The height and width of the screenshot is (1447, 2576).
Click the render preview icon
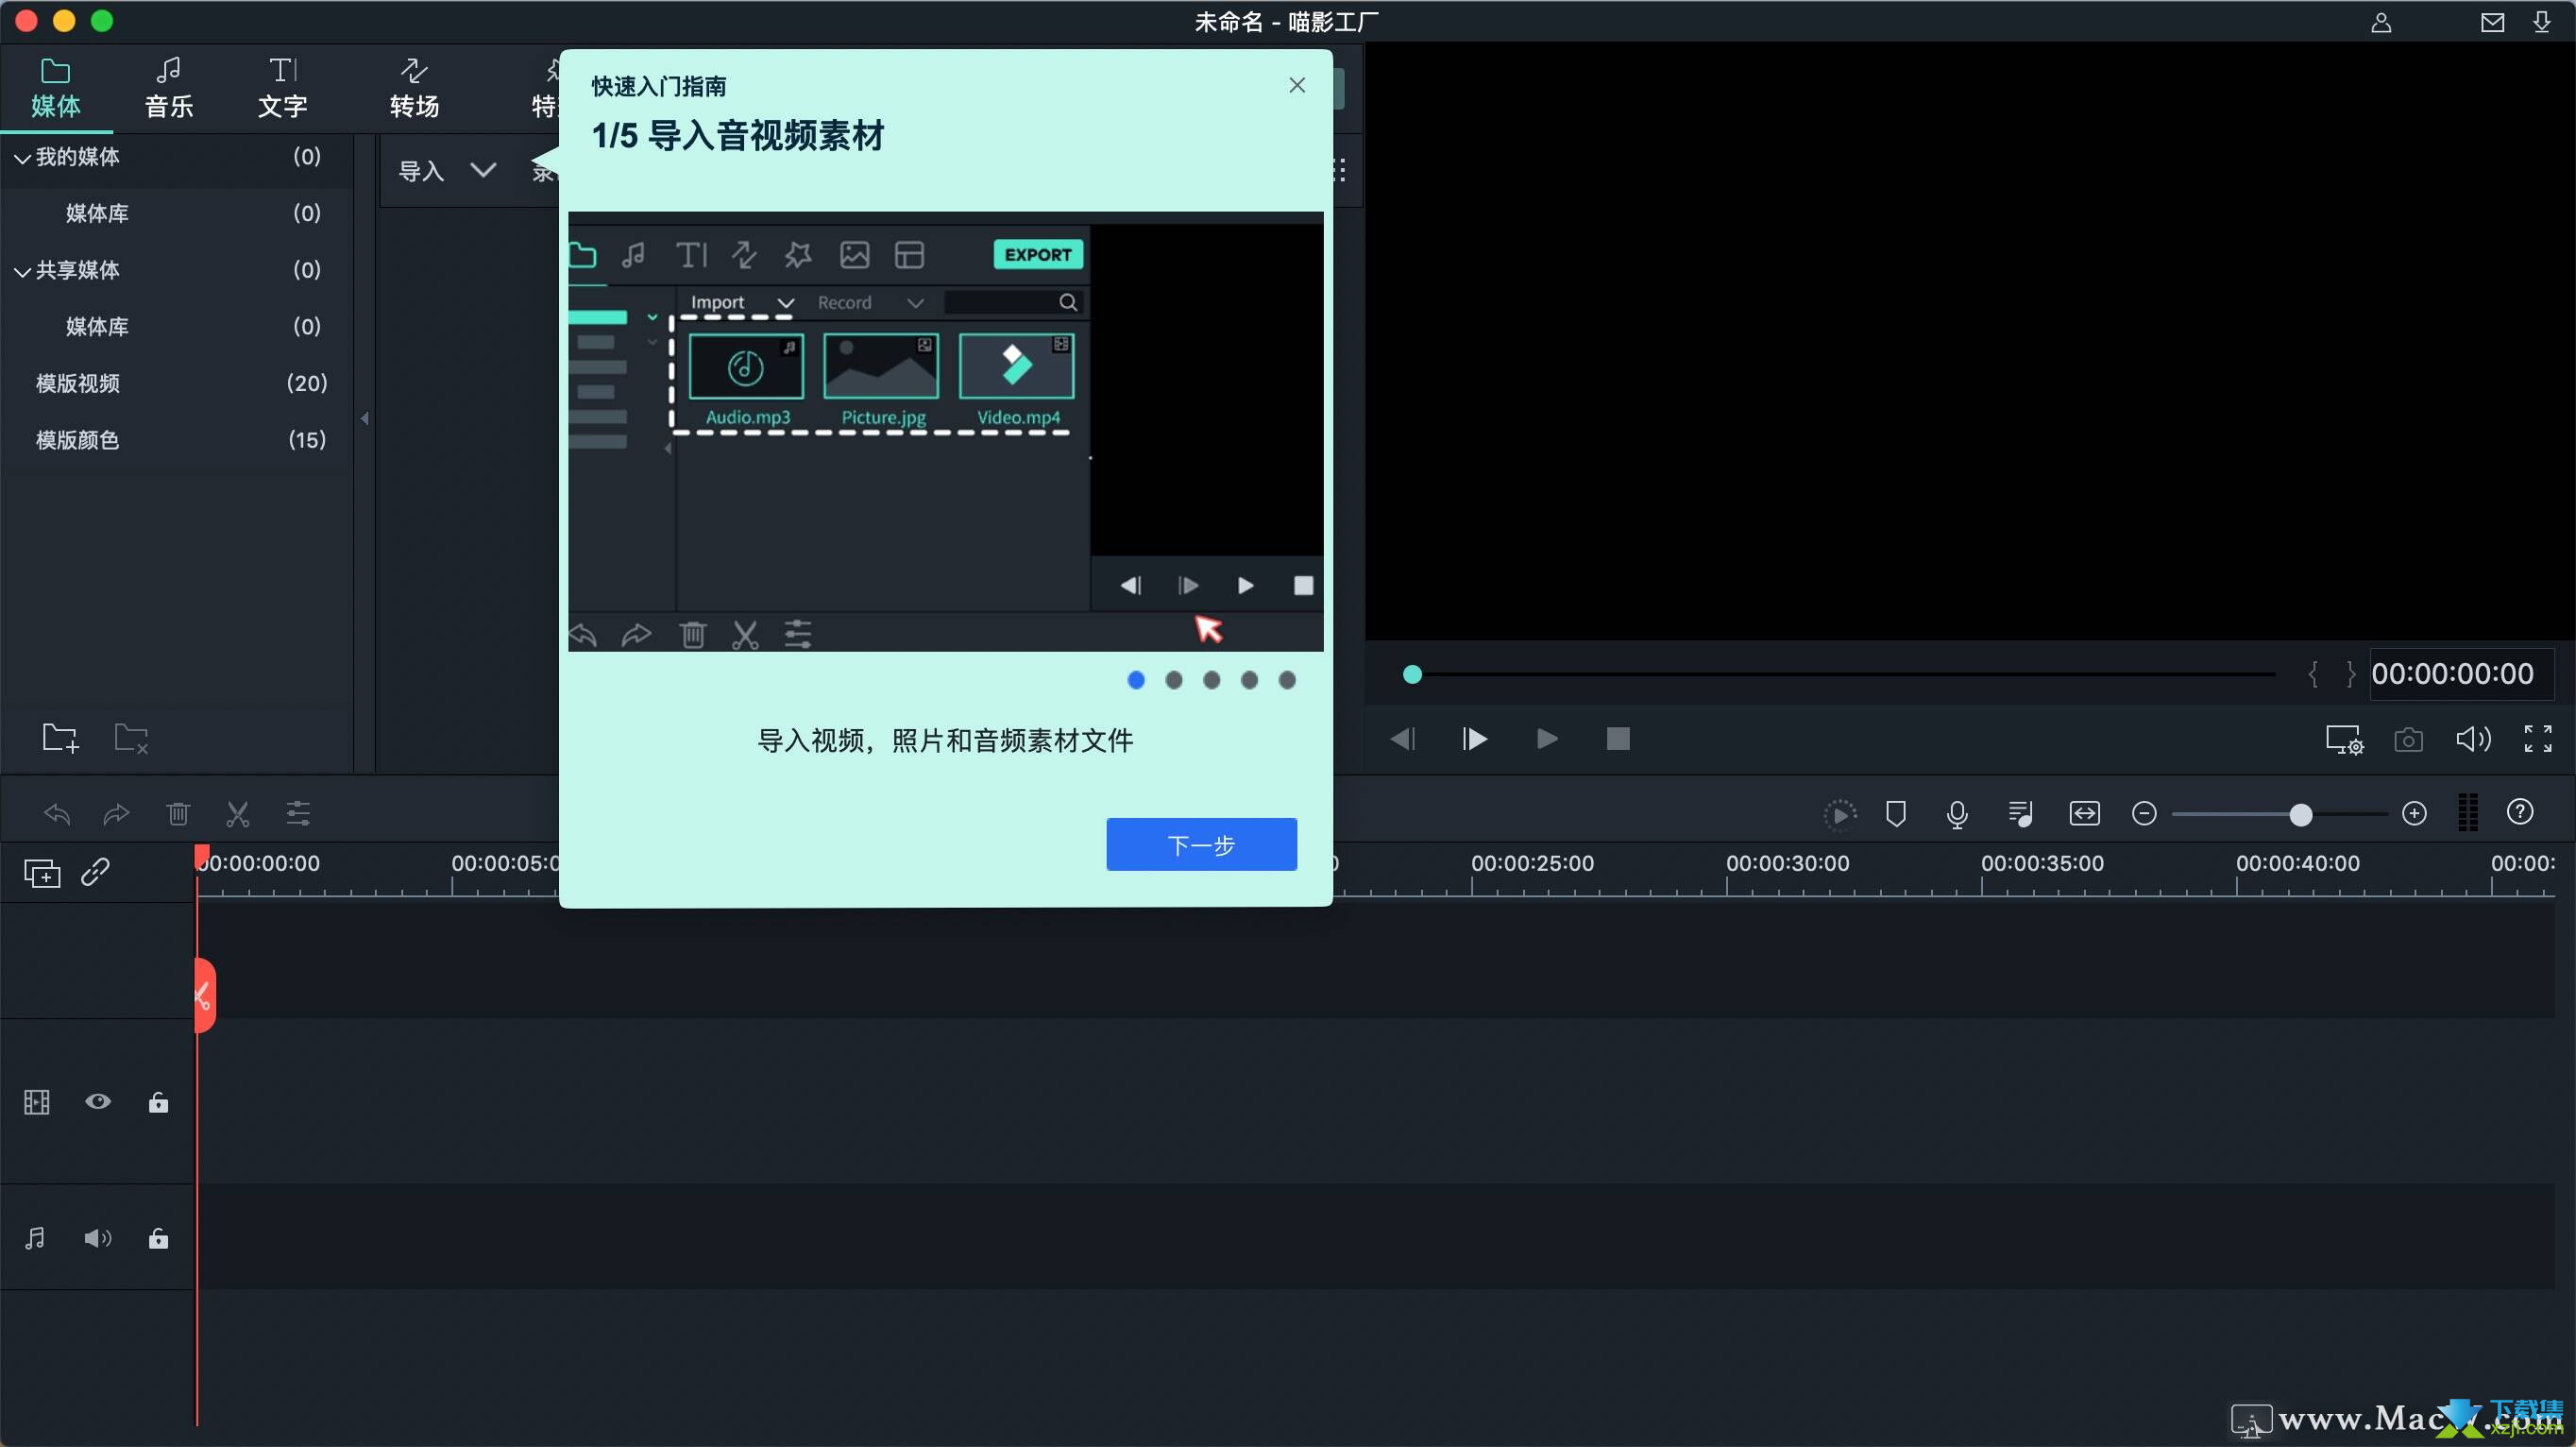(1839, 814)
